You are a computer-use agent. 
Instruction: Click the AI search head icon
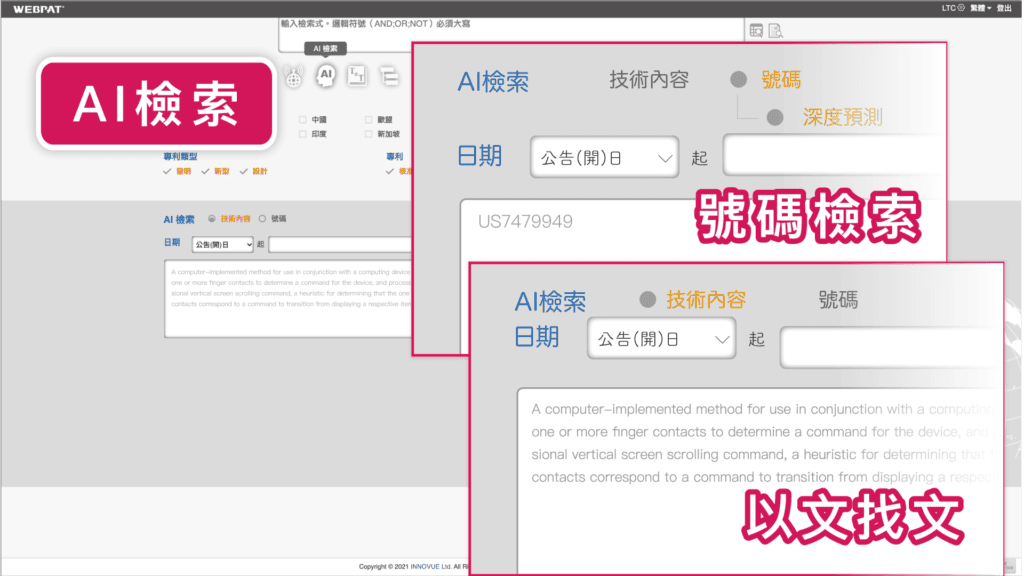[325, 75]
